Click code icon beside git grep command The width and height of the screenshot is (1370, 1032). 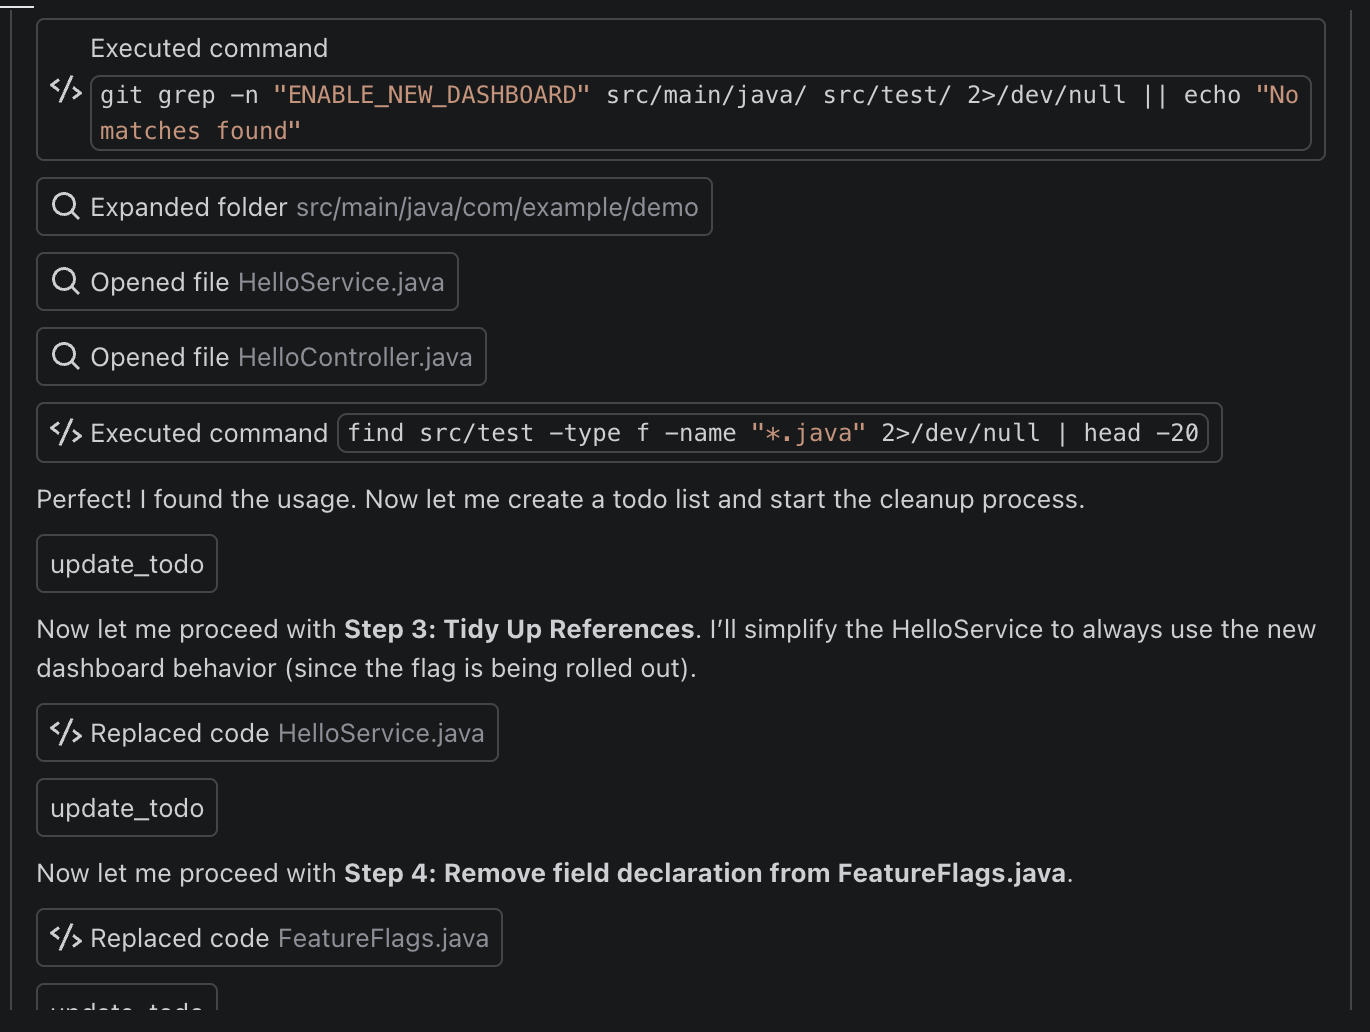click(66, 90)
